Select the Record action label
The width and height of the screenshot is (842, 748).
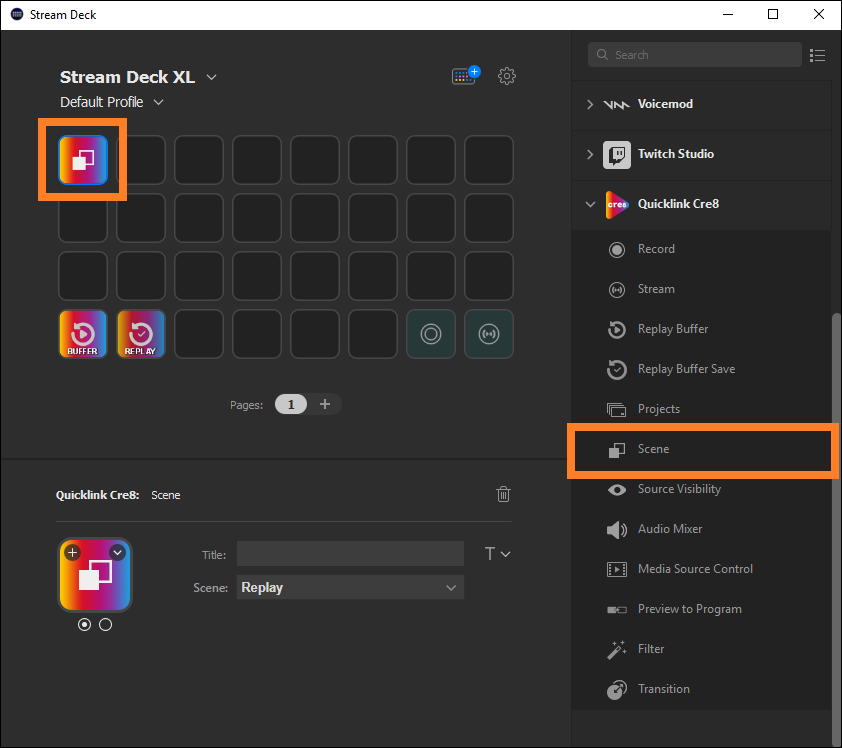656,249
